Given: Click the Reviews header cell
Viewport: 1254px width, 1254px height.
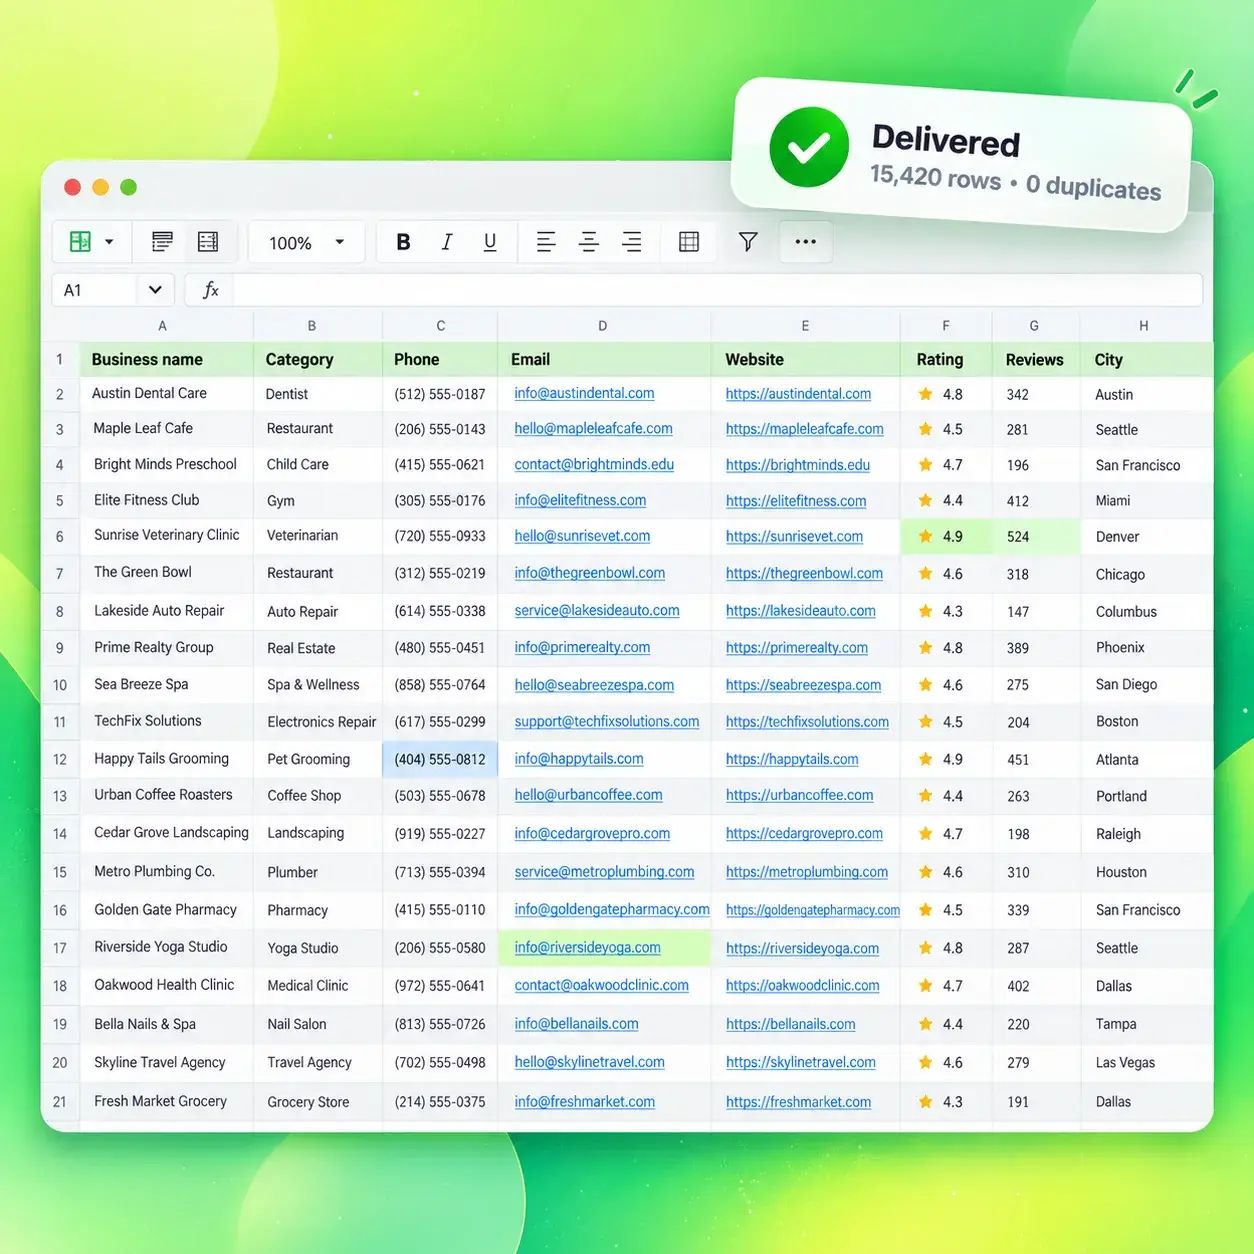Looking at the screenshot, I should pyautogui.click(x=1036, y=360).
